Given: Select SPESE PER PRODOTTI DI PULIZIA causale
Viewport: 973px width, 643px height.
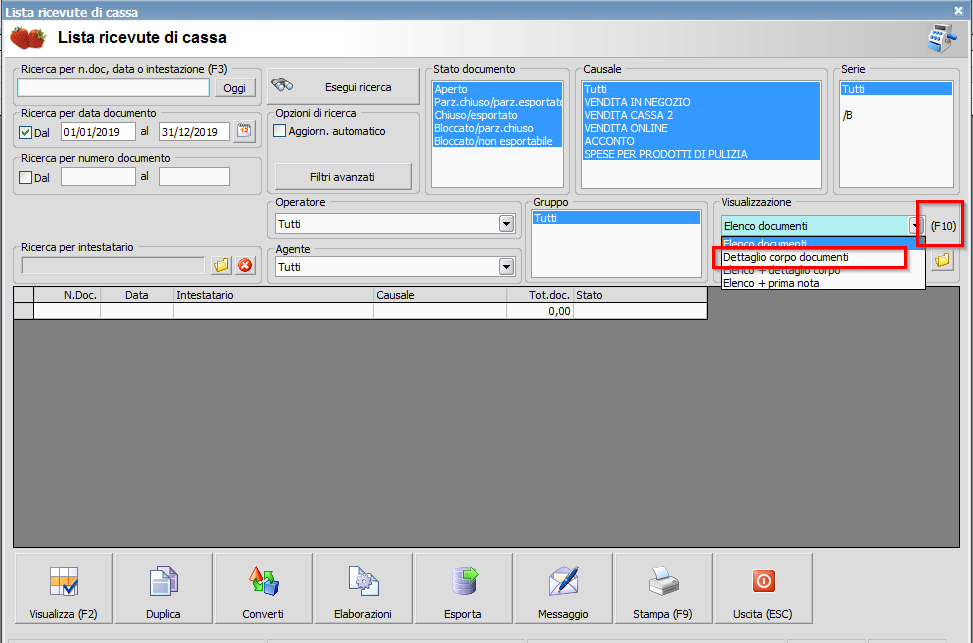Looking at the screenshot, I should pyautogui.click(x=701, y=154).
